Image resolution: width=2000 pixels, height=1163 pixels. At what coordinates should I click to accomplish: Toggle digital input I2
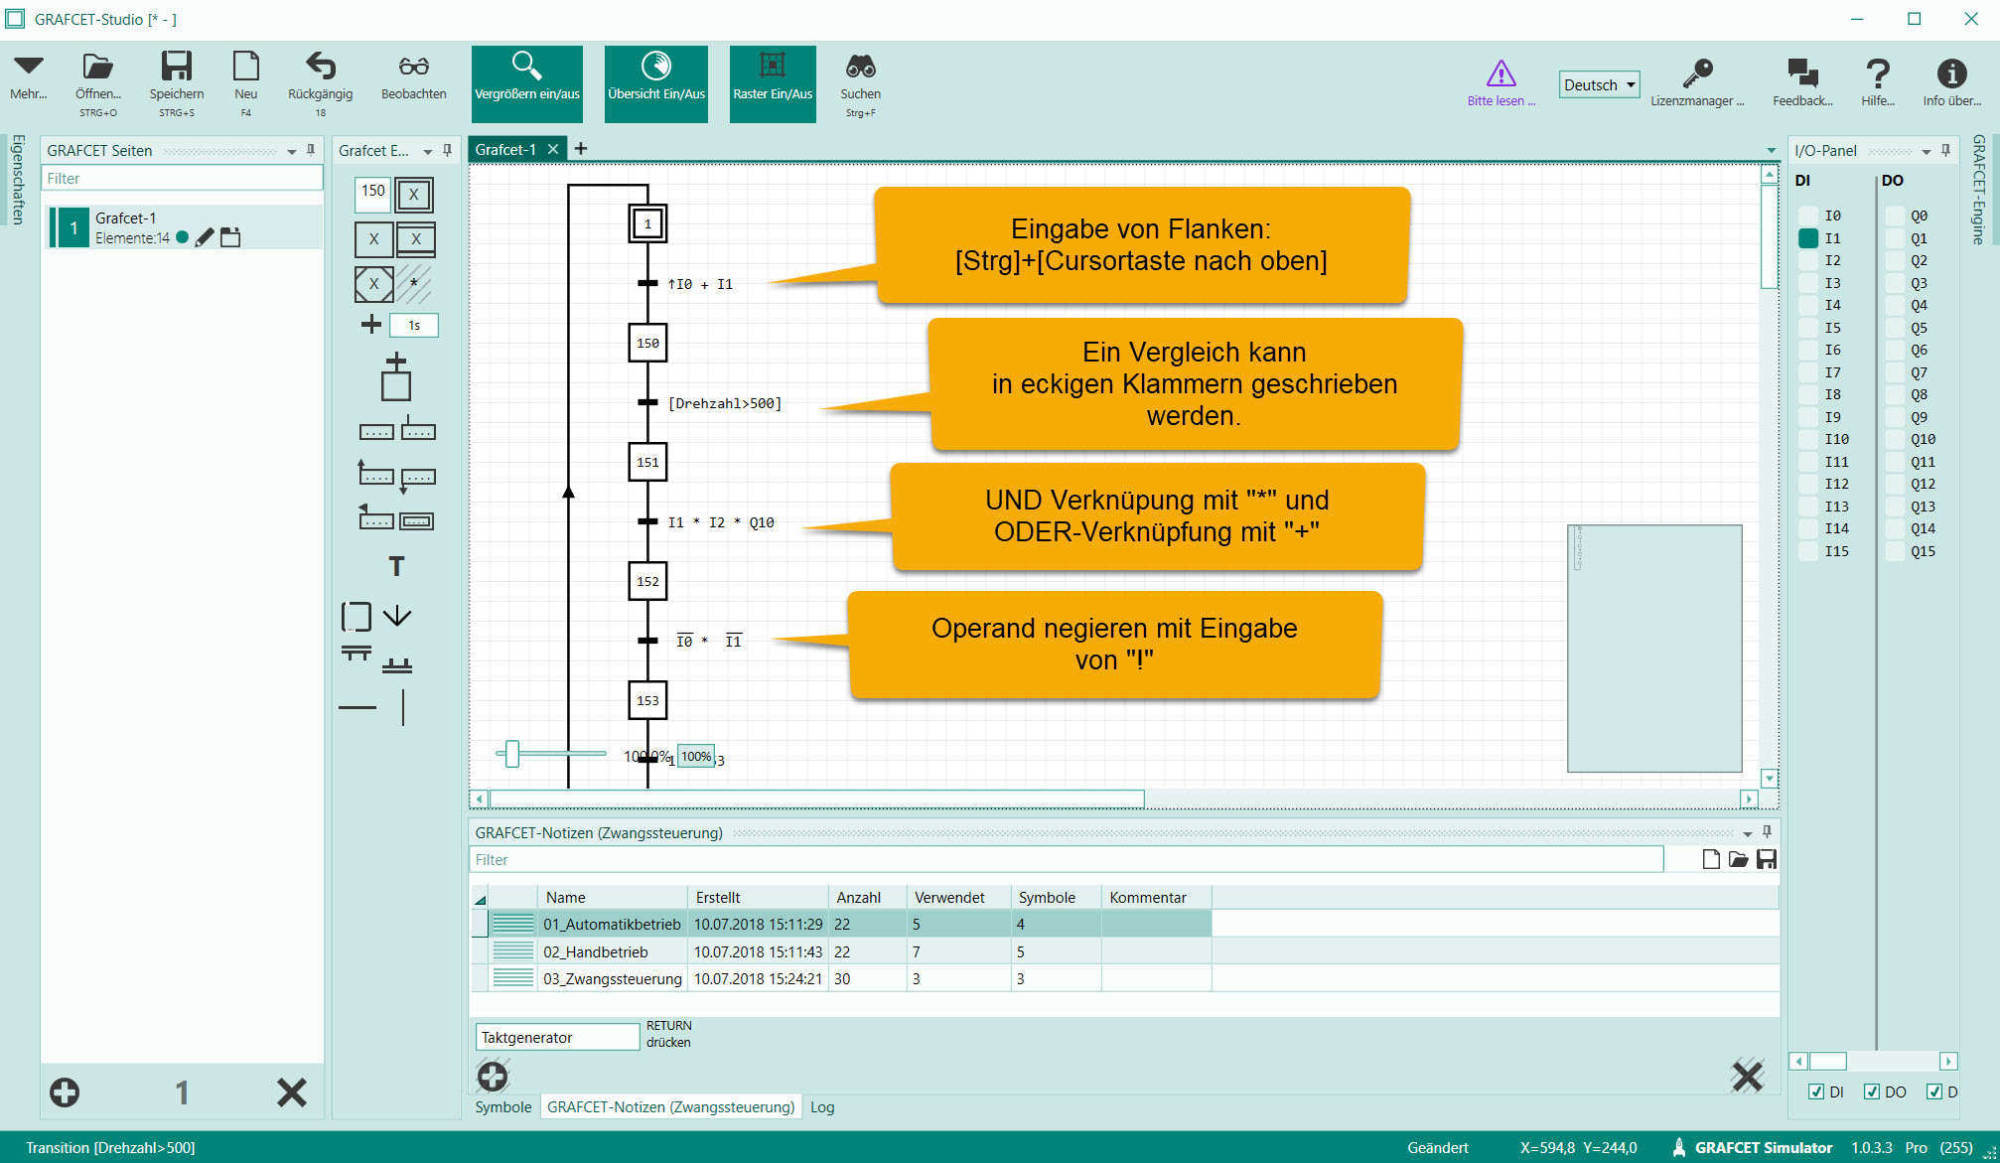(1808, 260)
